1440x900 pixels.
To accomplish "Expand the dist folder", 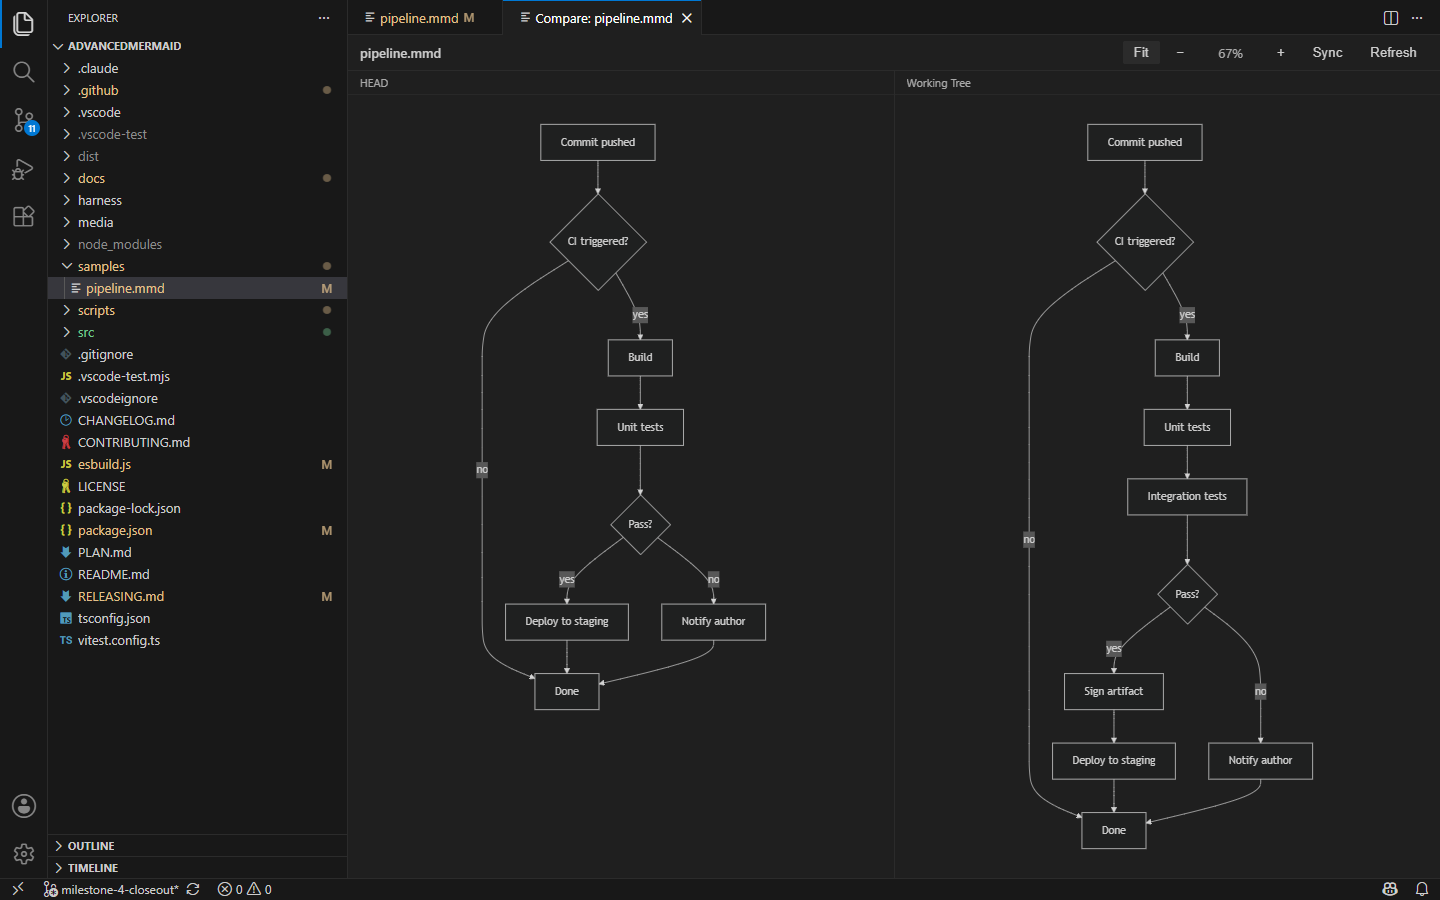I will pos(197,156).
